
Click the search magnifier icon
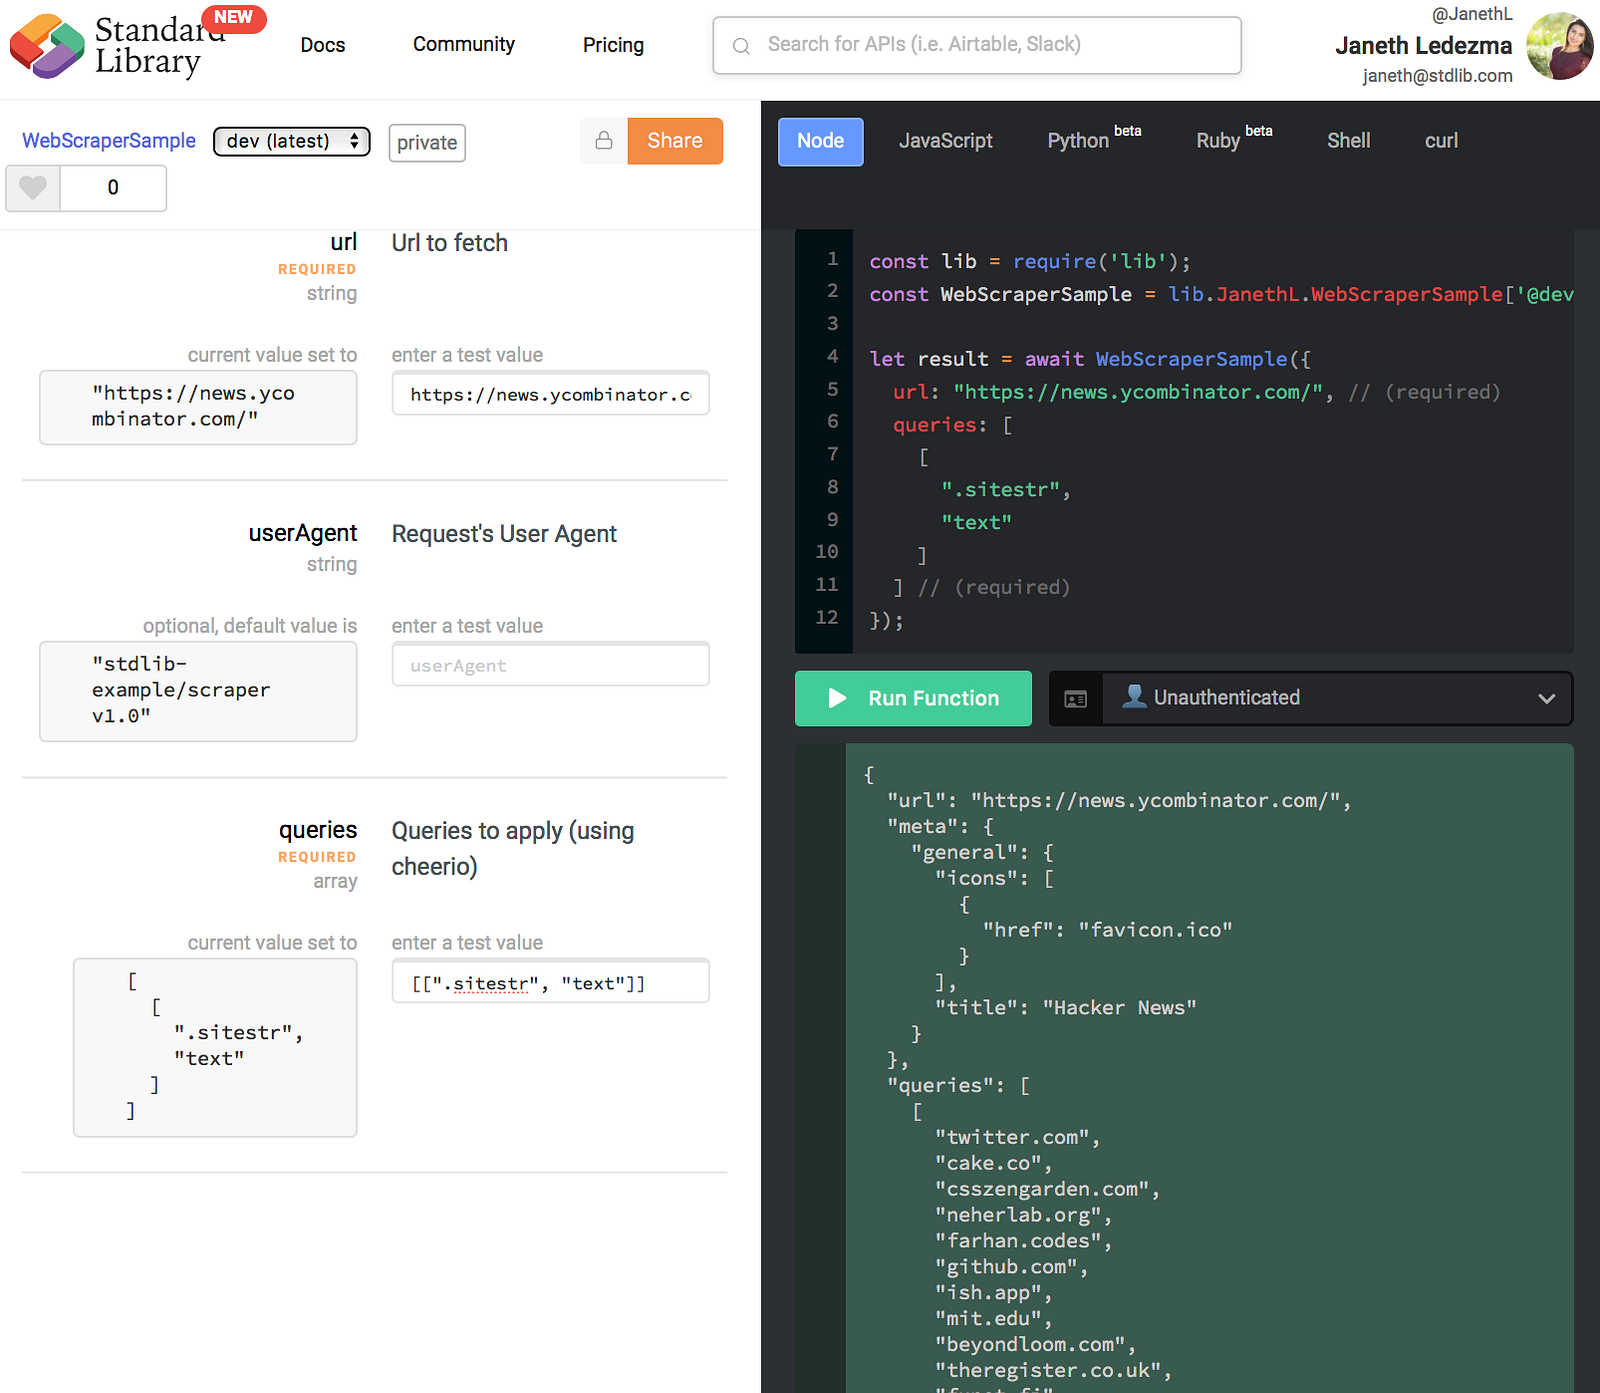741,46
